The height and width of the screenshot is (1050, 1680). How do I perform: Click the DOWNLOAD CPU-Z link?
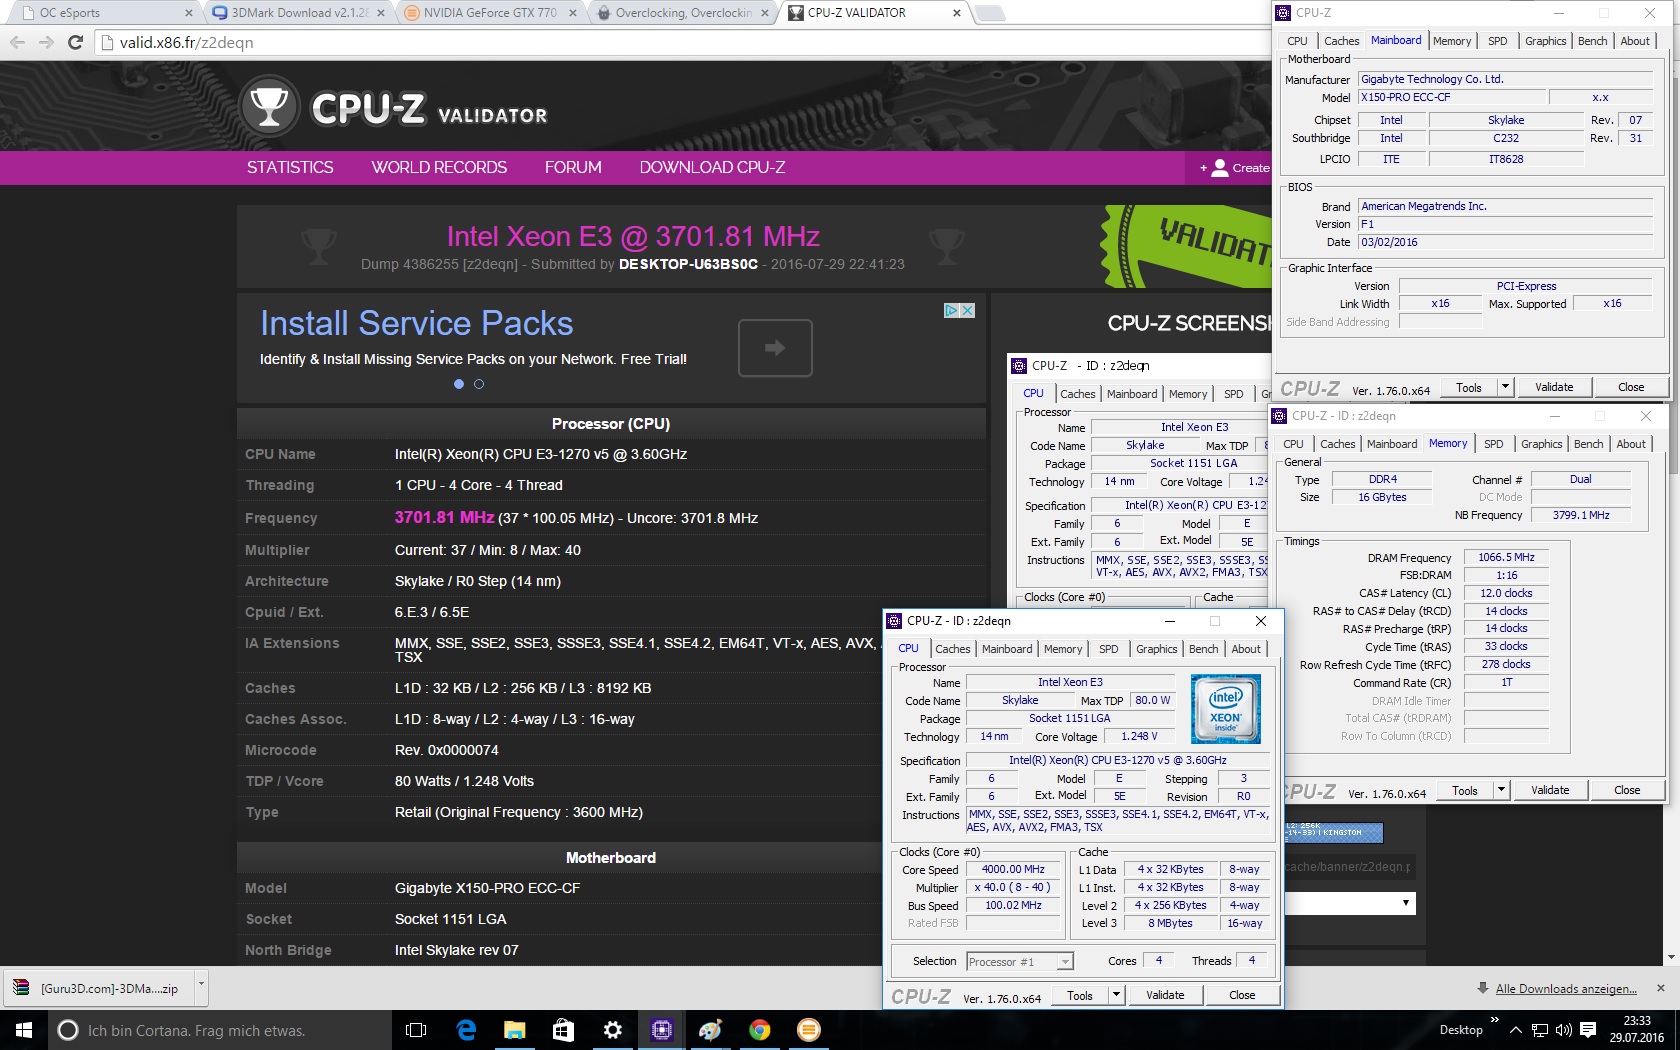712,167
